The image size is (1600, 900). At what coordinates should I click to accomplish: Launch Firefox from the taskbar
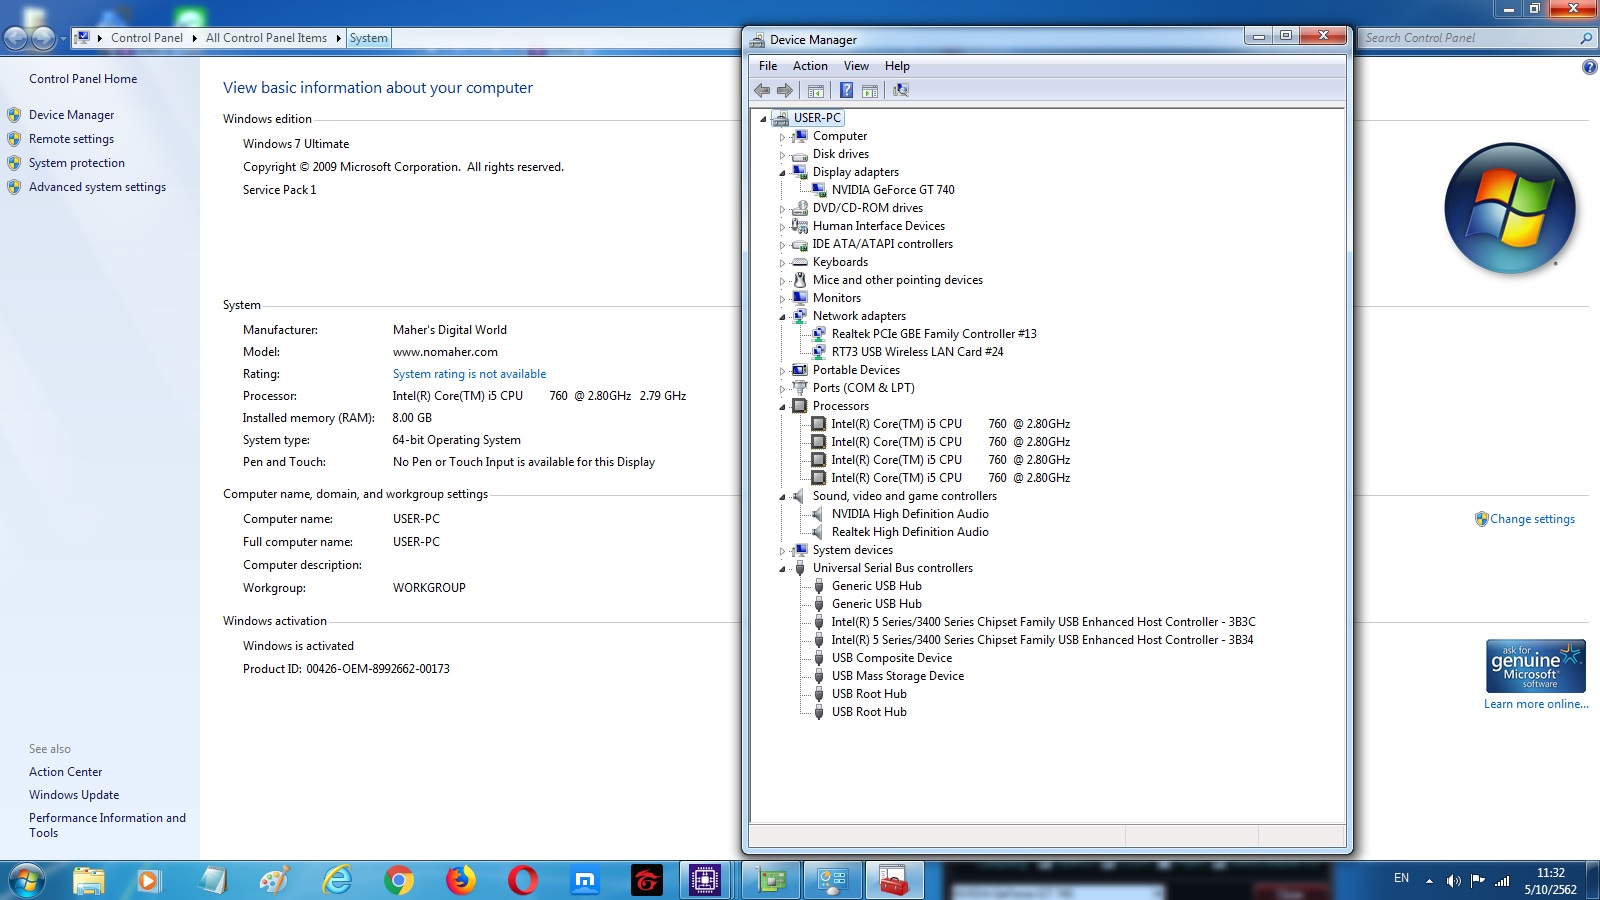point(460,880)
